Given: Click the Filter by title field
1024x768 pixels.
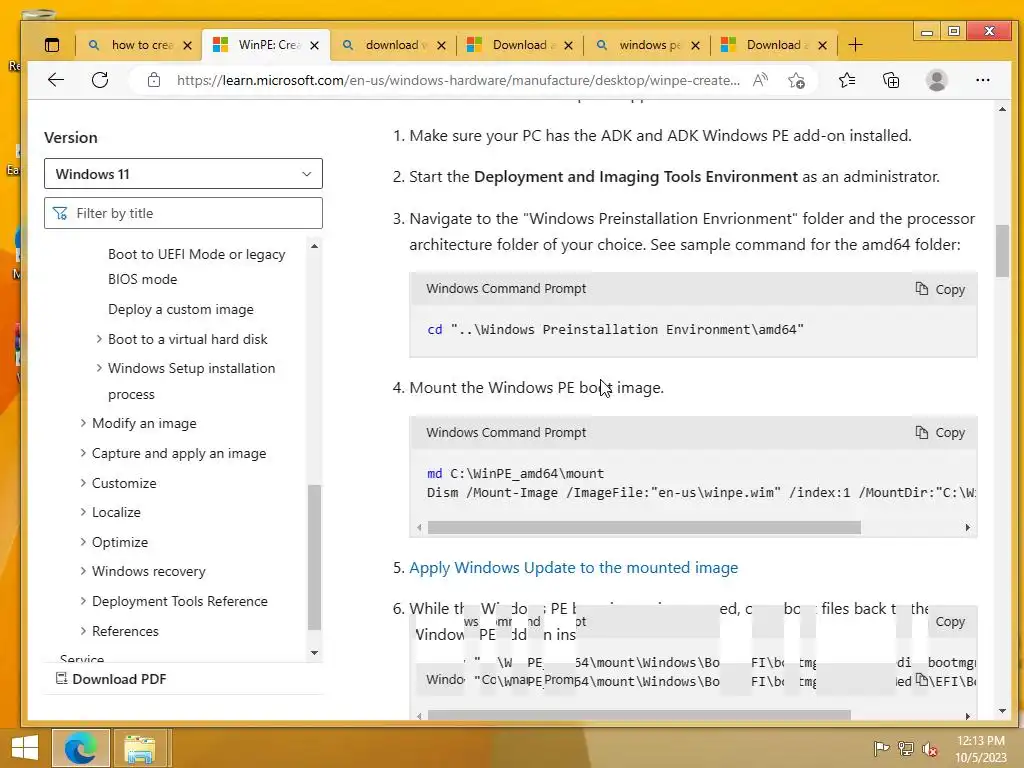Looking at the screenshot, I should coord(183,213).
